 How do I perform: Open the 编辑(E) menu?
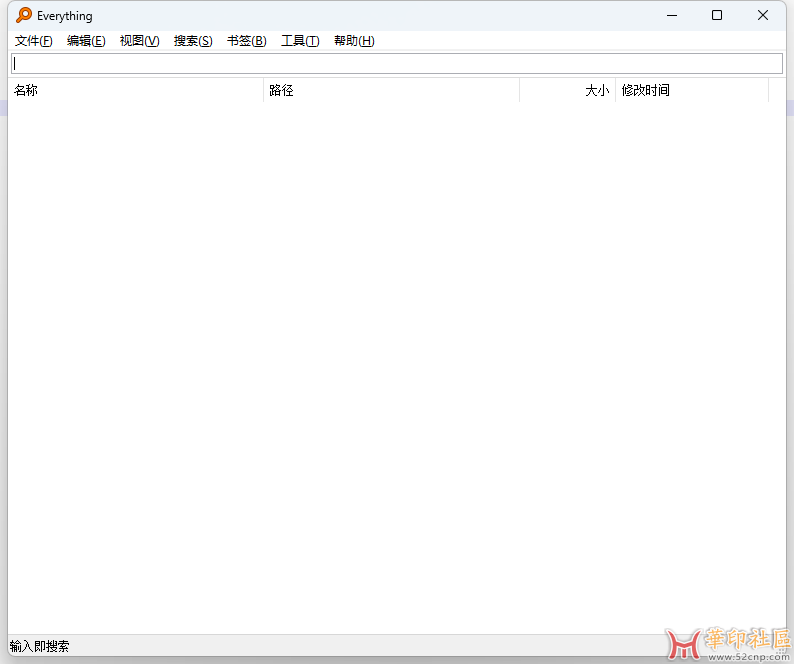(86, 41)
